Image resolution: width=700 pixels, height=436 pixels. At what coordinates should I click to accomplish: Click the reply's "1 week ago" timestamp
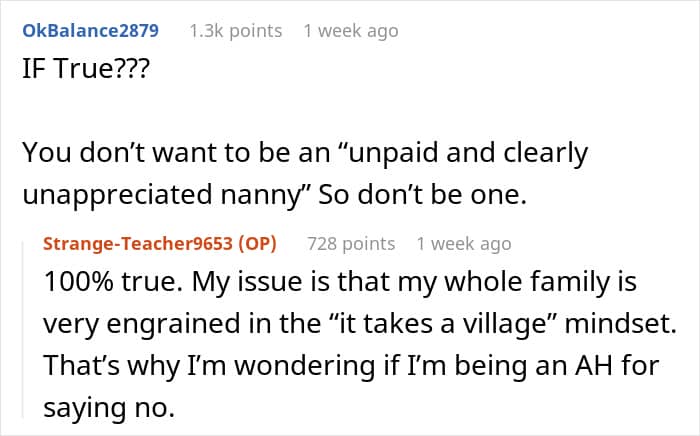463,243
